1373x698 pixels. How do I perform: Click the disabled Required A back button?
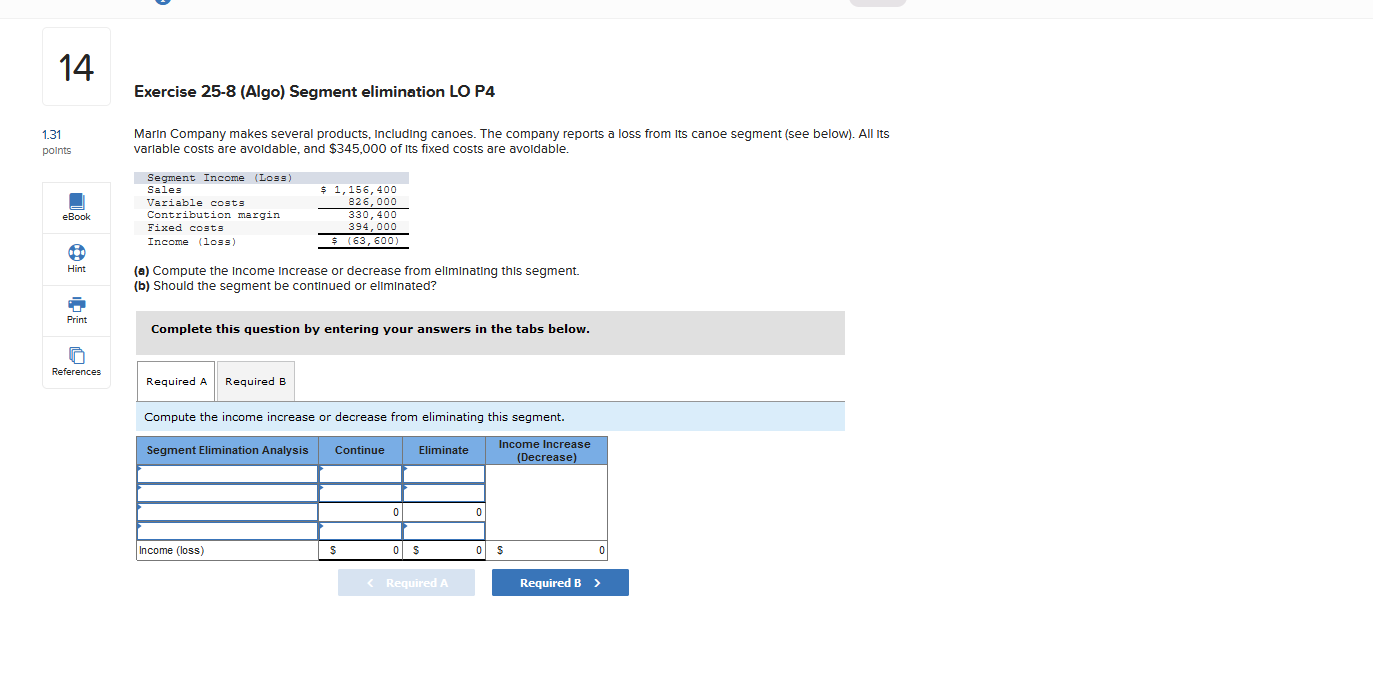[x=406, y=582]
